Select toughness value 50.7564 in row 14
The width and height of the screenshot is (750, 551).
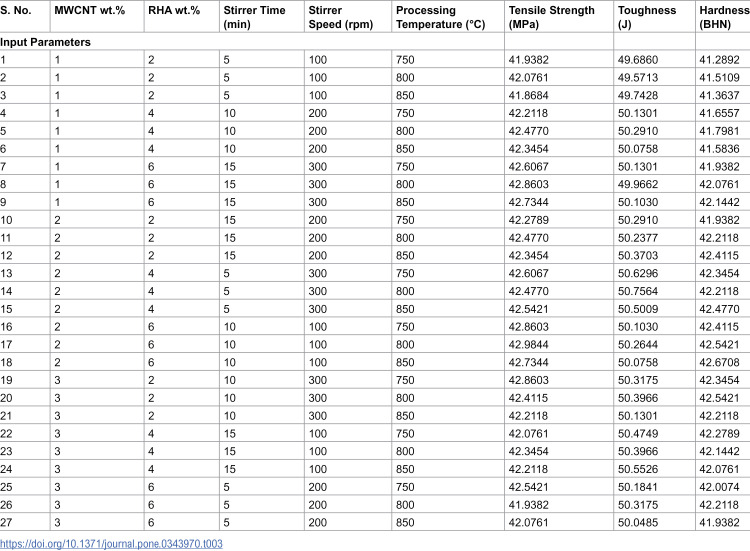click(x=638, y=291)
